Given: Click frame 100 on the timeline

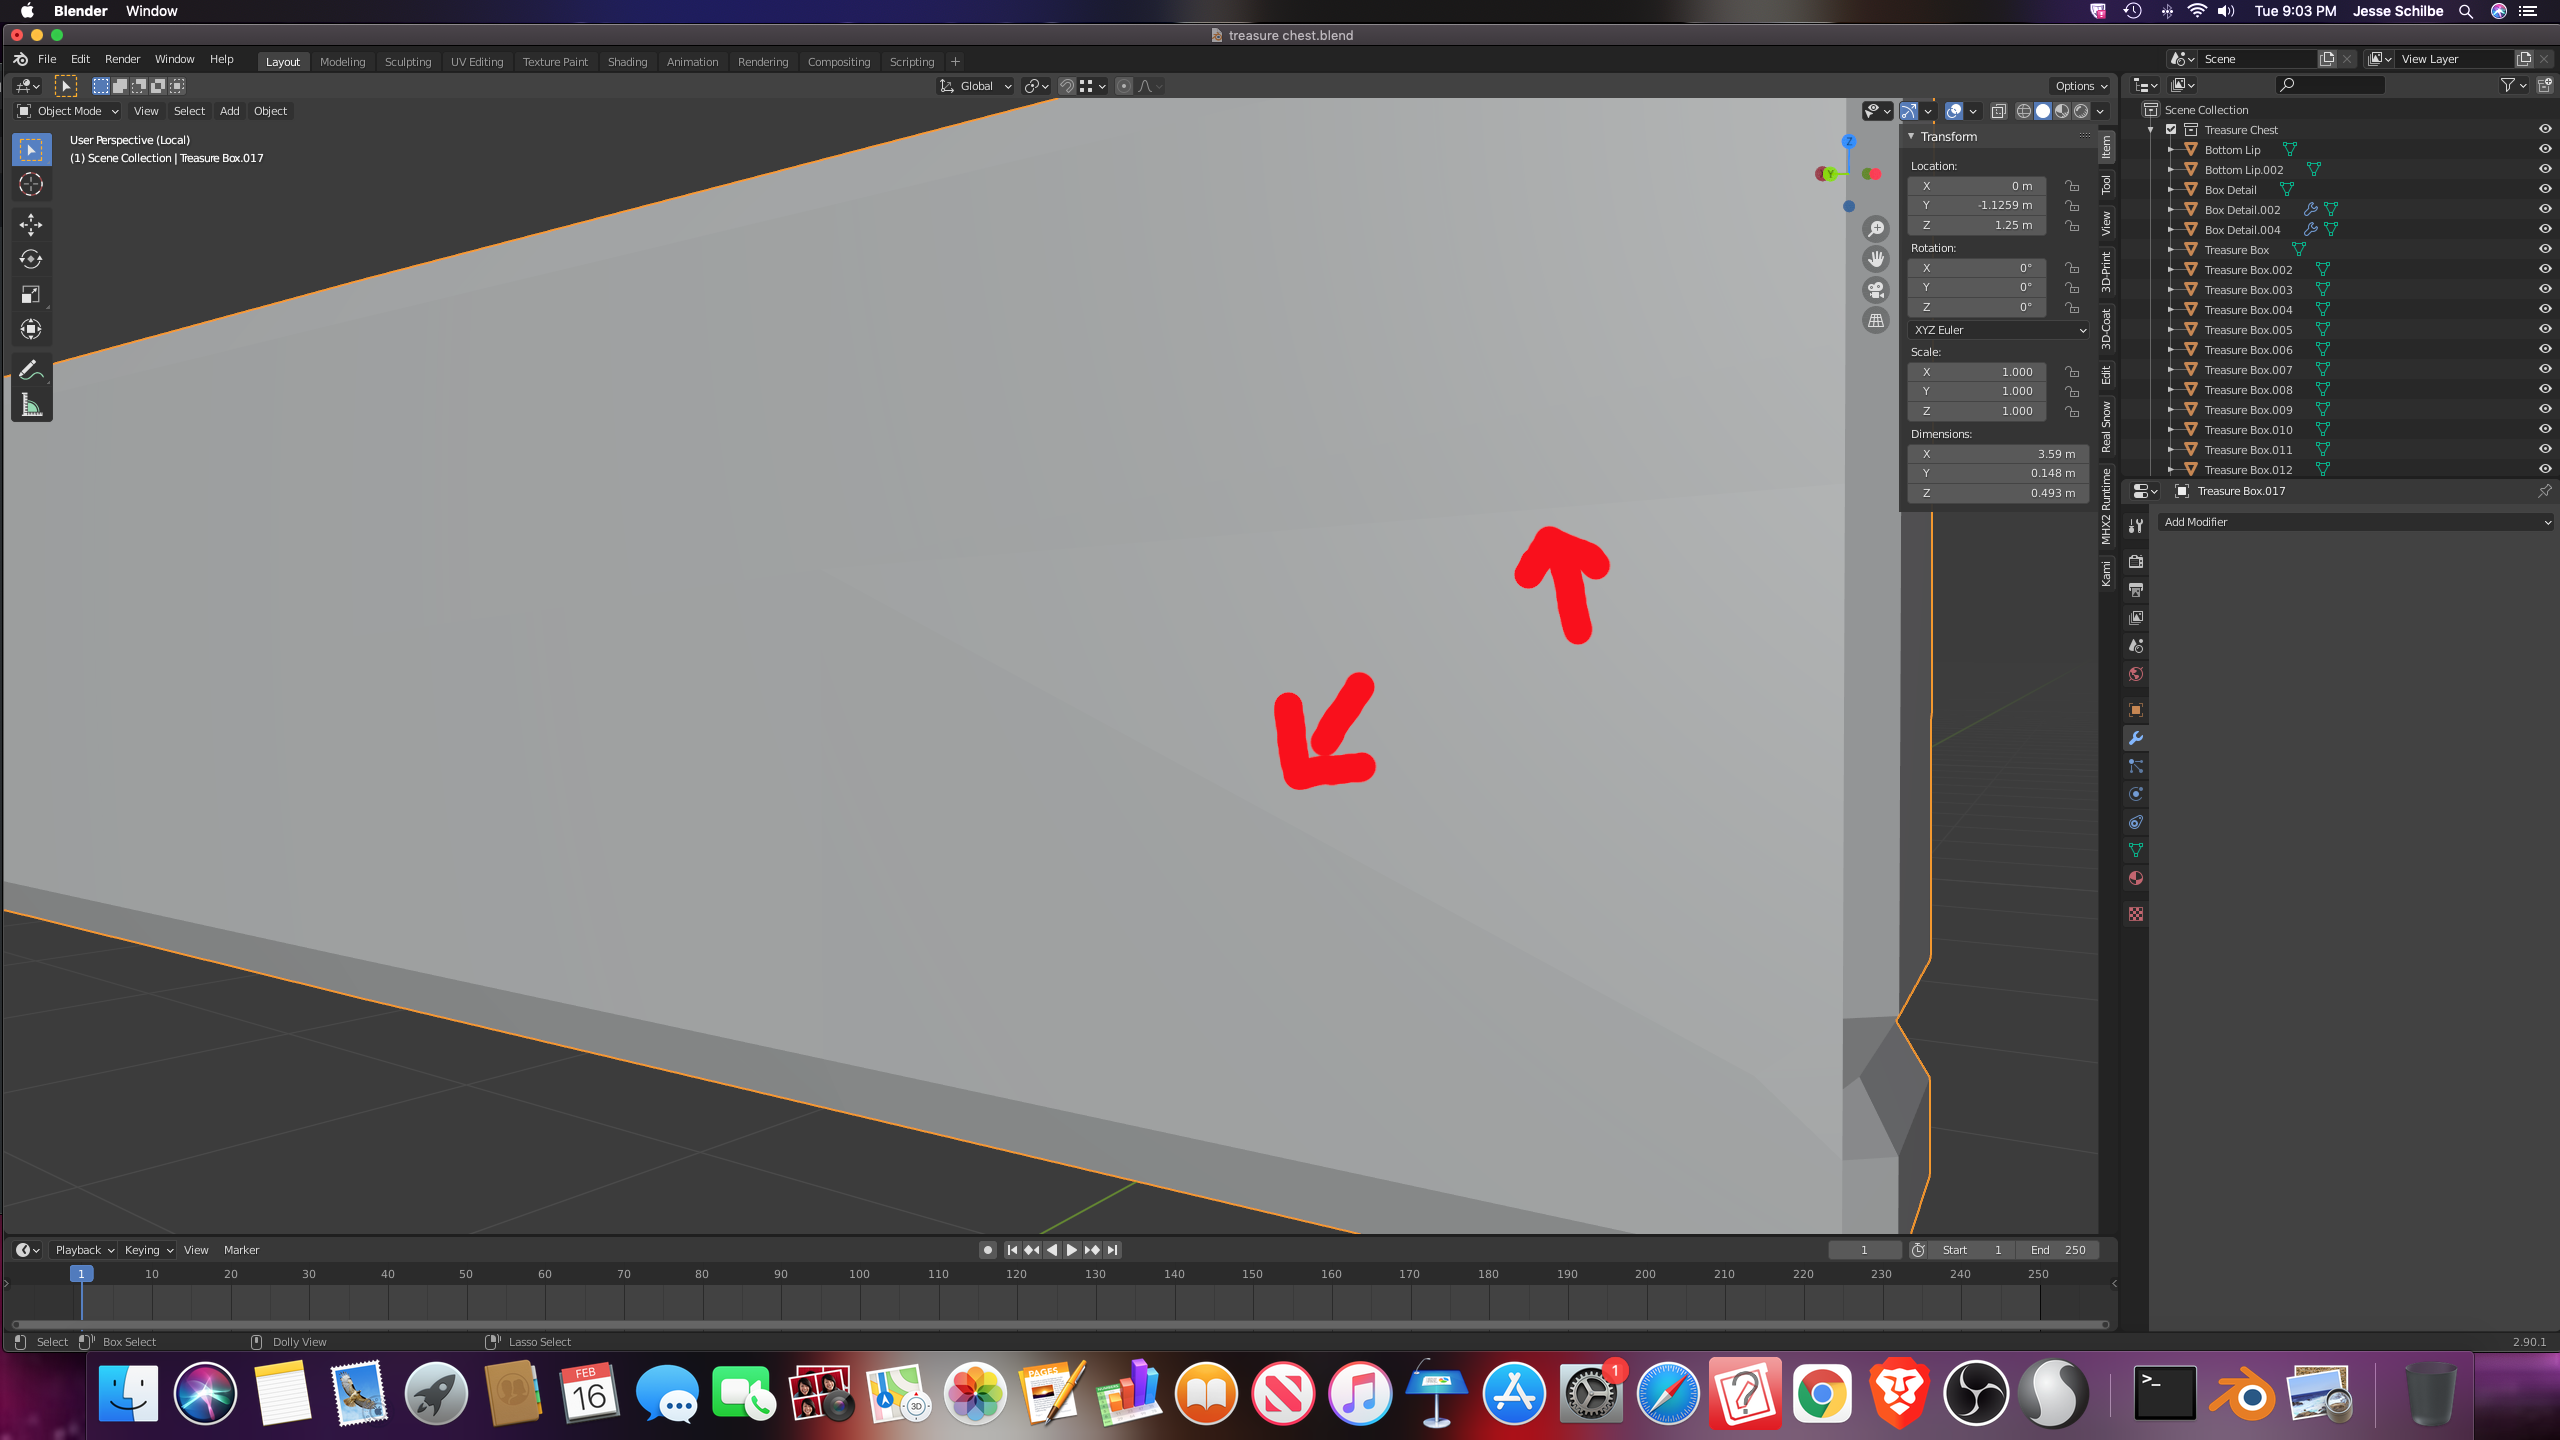Looking at the screenshot, I should (859, 1274).
